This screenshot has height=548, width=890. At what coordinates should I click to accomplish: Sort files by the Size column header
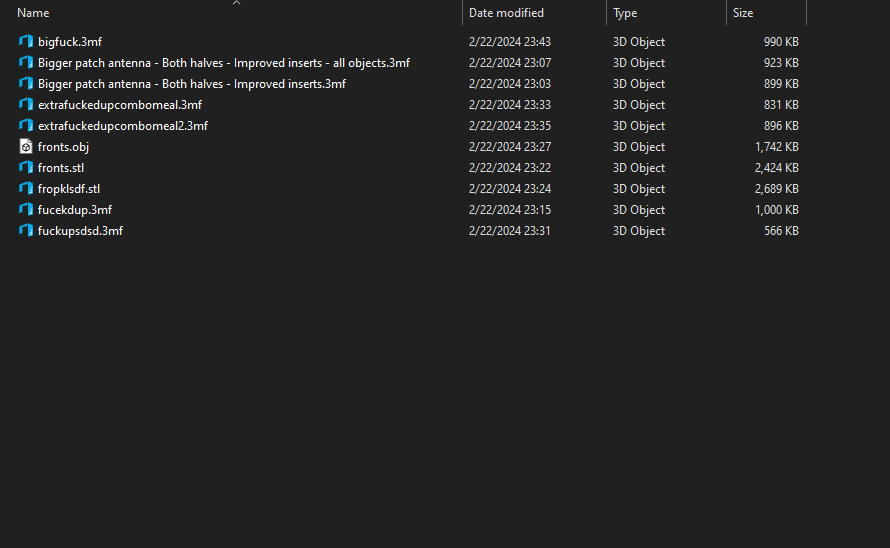pyautogui.click(x=742, y=13)
